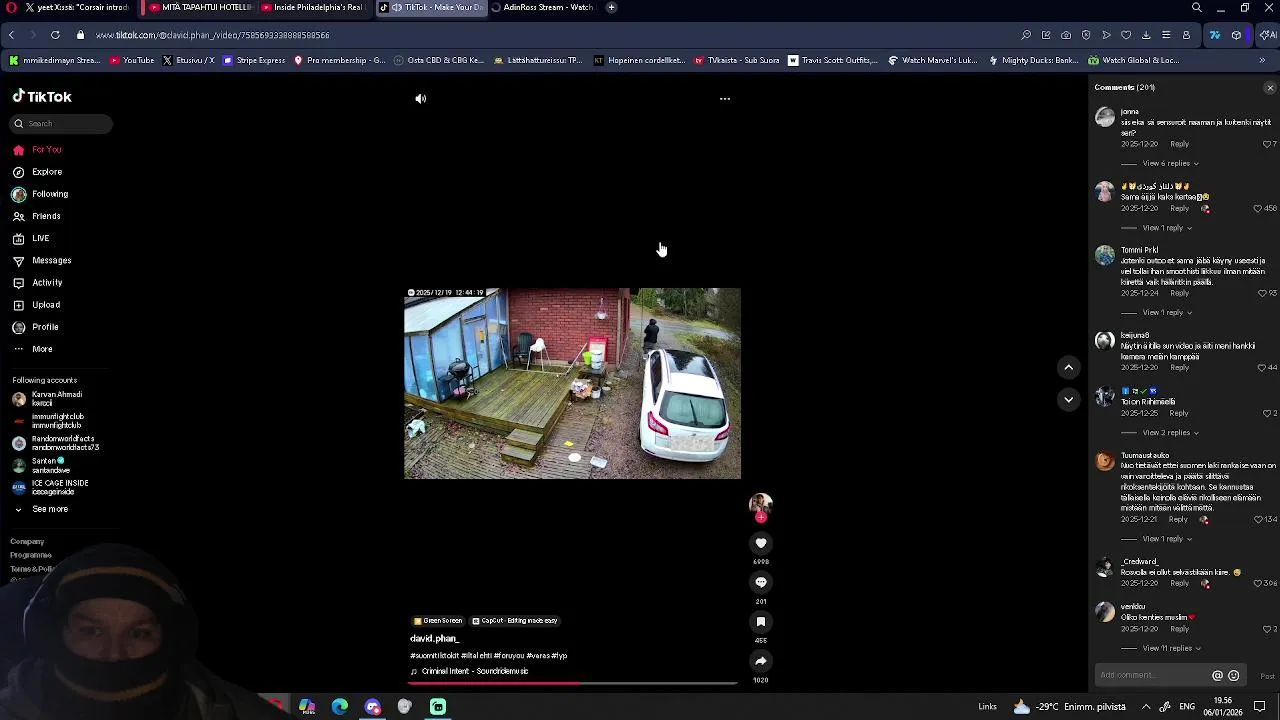Reply to baijuna8's comment
Image resolution: width=1280 pixels, height=720 pixels.
tap(1179, 367)
